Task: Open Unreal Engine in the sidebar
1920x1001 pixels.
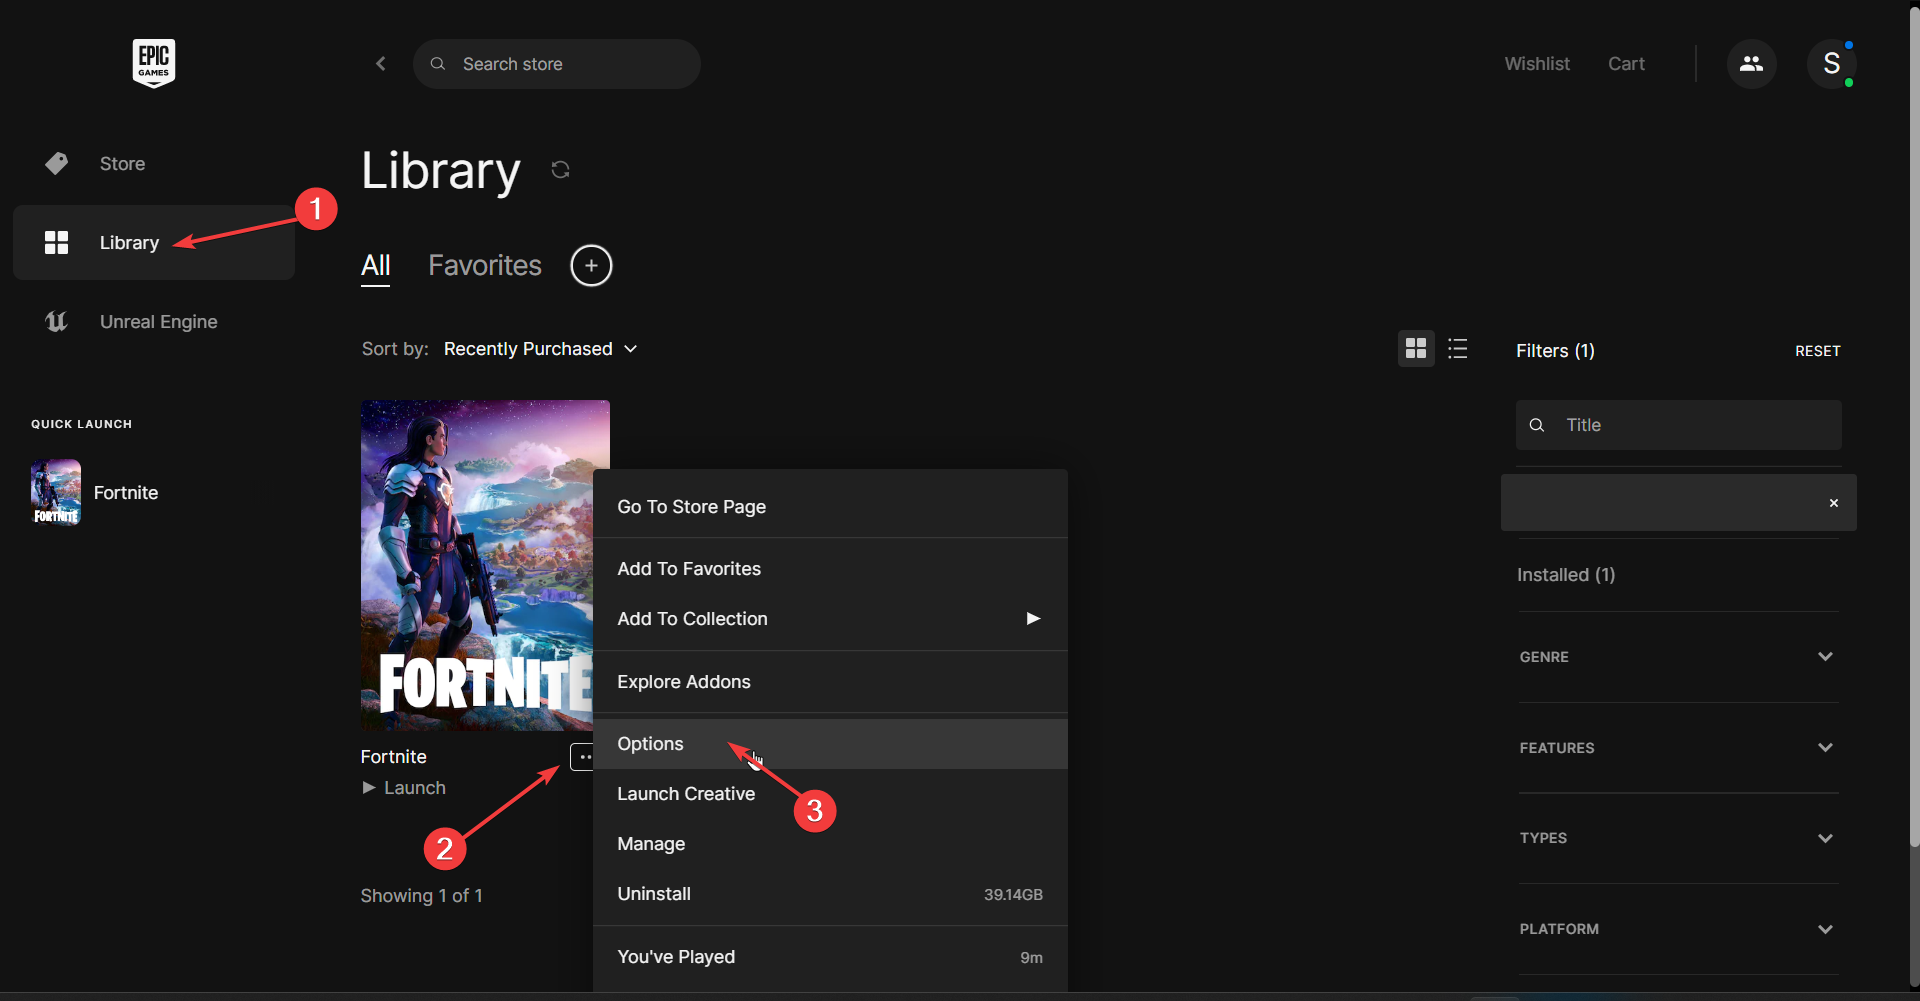Action: click(154, 321)
